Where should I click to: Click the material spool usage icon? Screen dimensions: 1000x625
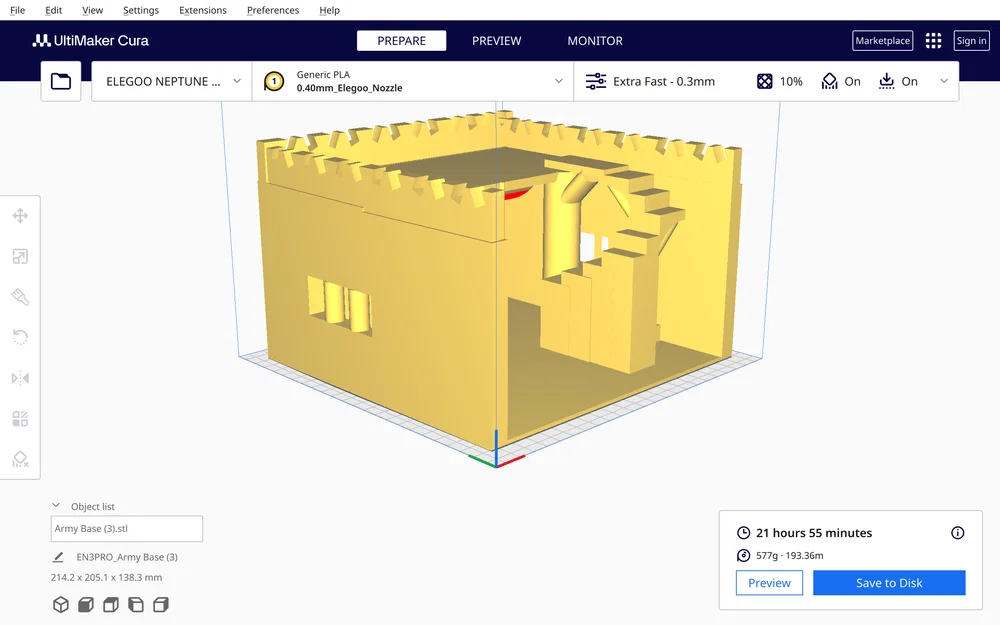click(744, 555)
